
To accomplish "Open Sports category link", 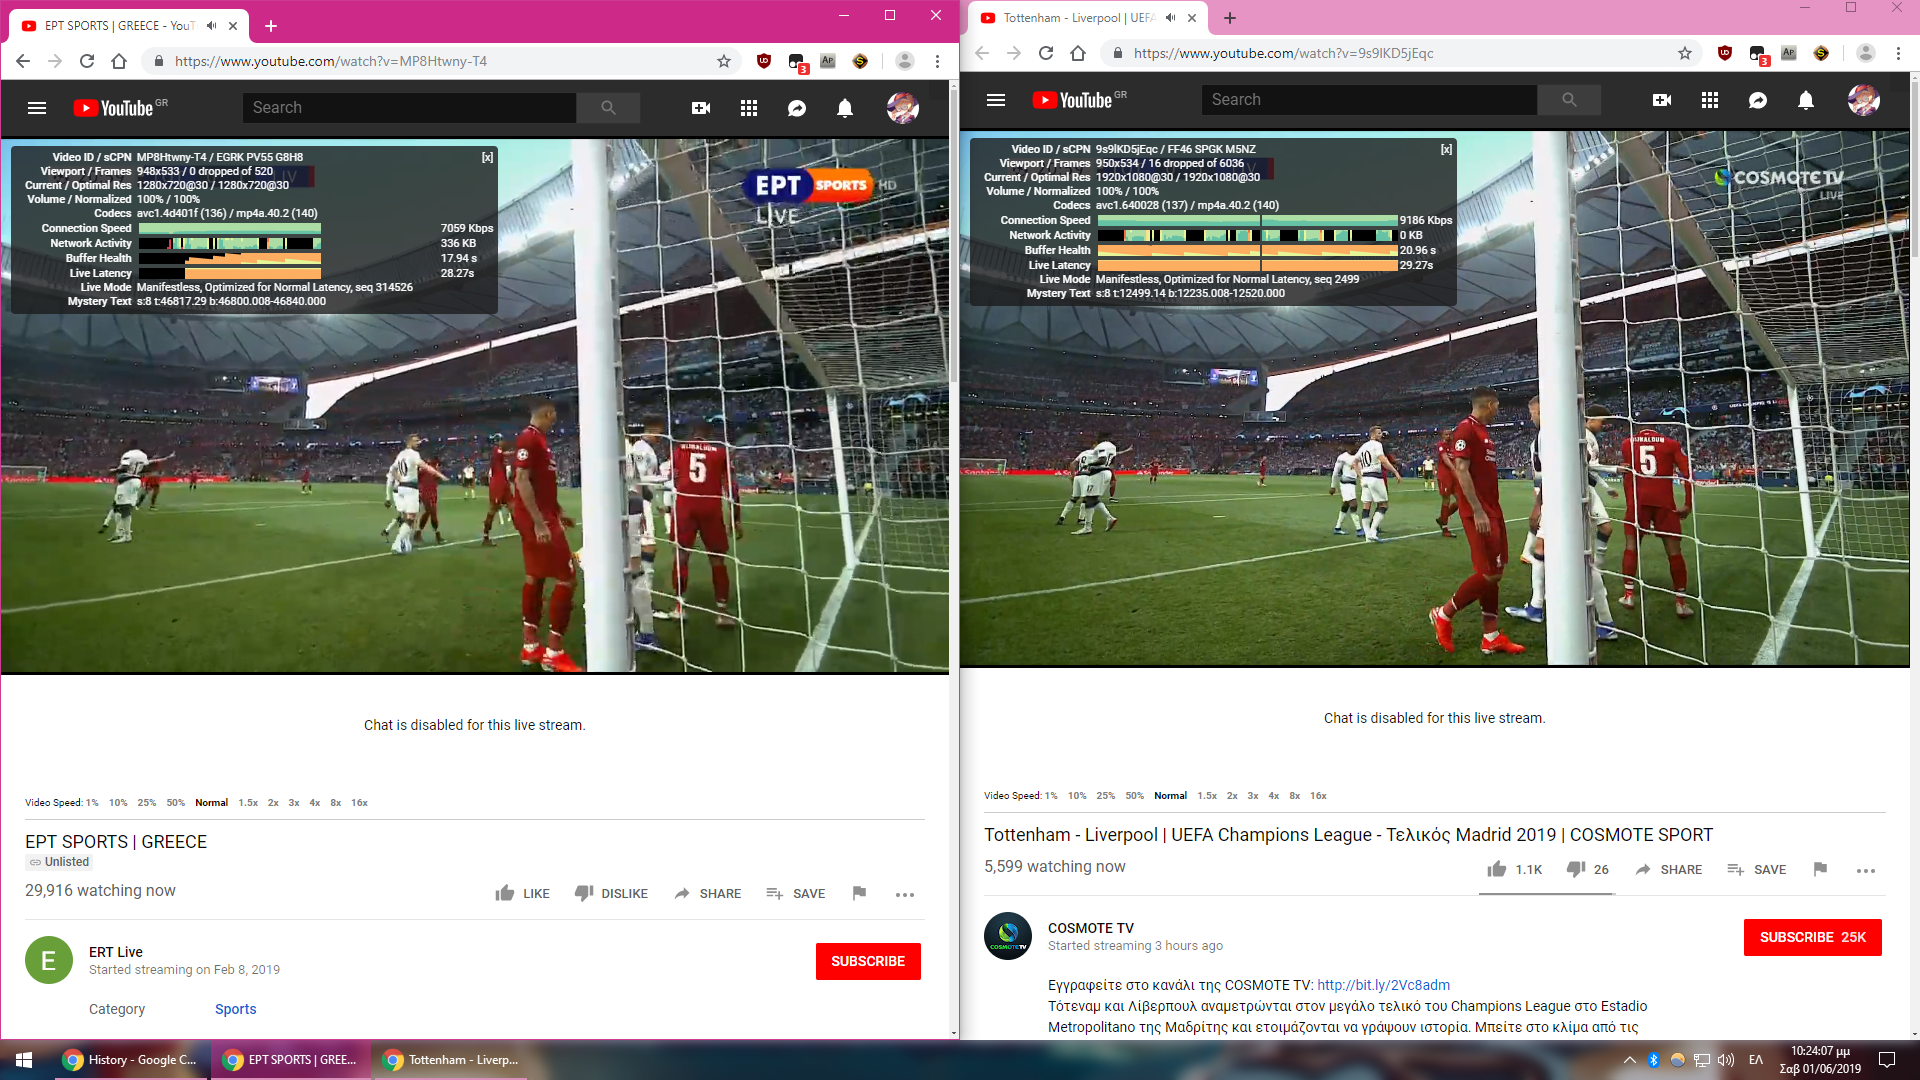I will click(235, 1009).
